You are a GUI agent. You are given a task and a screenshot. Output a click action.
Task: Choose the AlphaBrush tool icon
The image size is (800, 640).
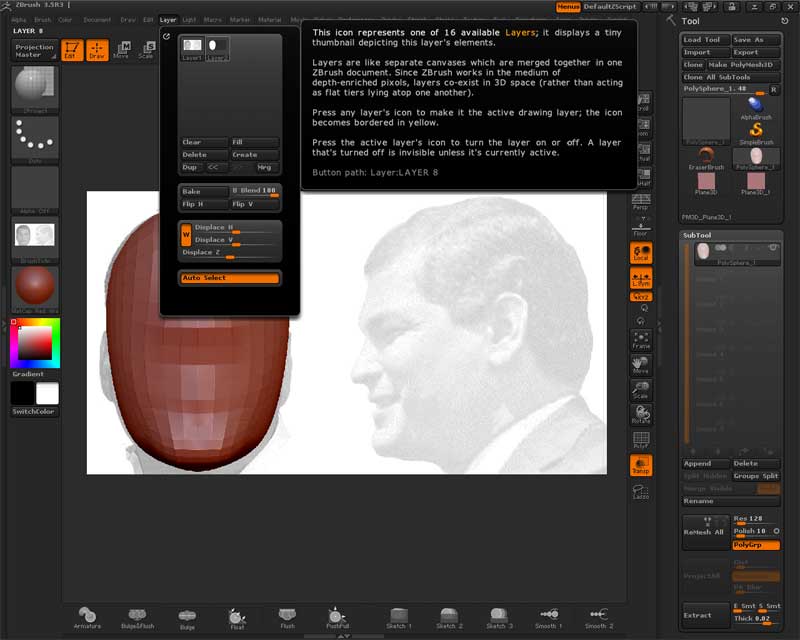tap(756, 108)
